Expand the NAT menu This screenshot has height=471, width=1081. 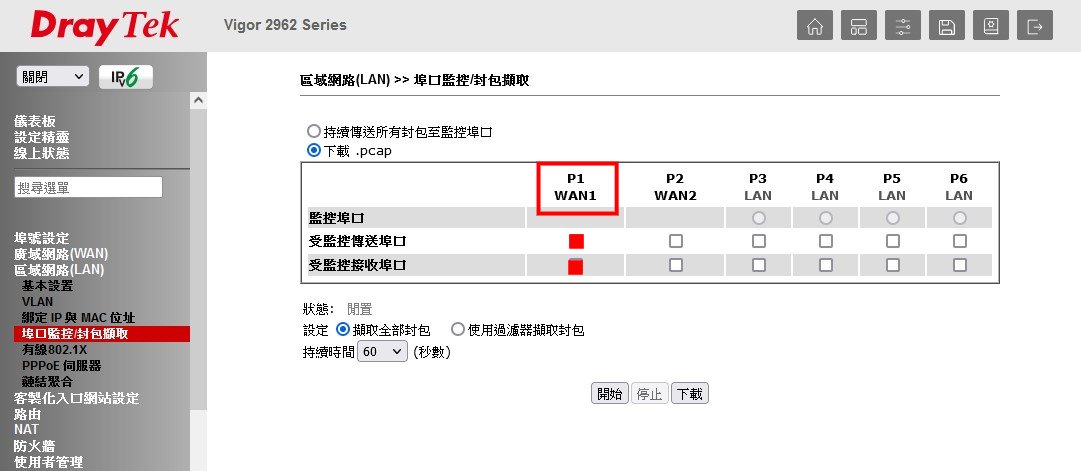(26, 430)
